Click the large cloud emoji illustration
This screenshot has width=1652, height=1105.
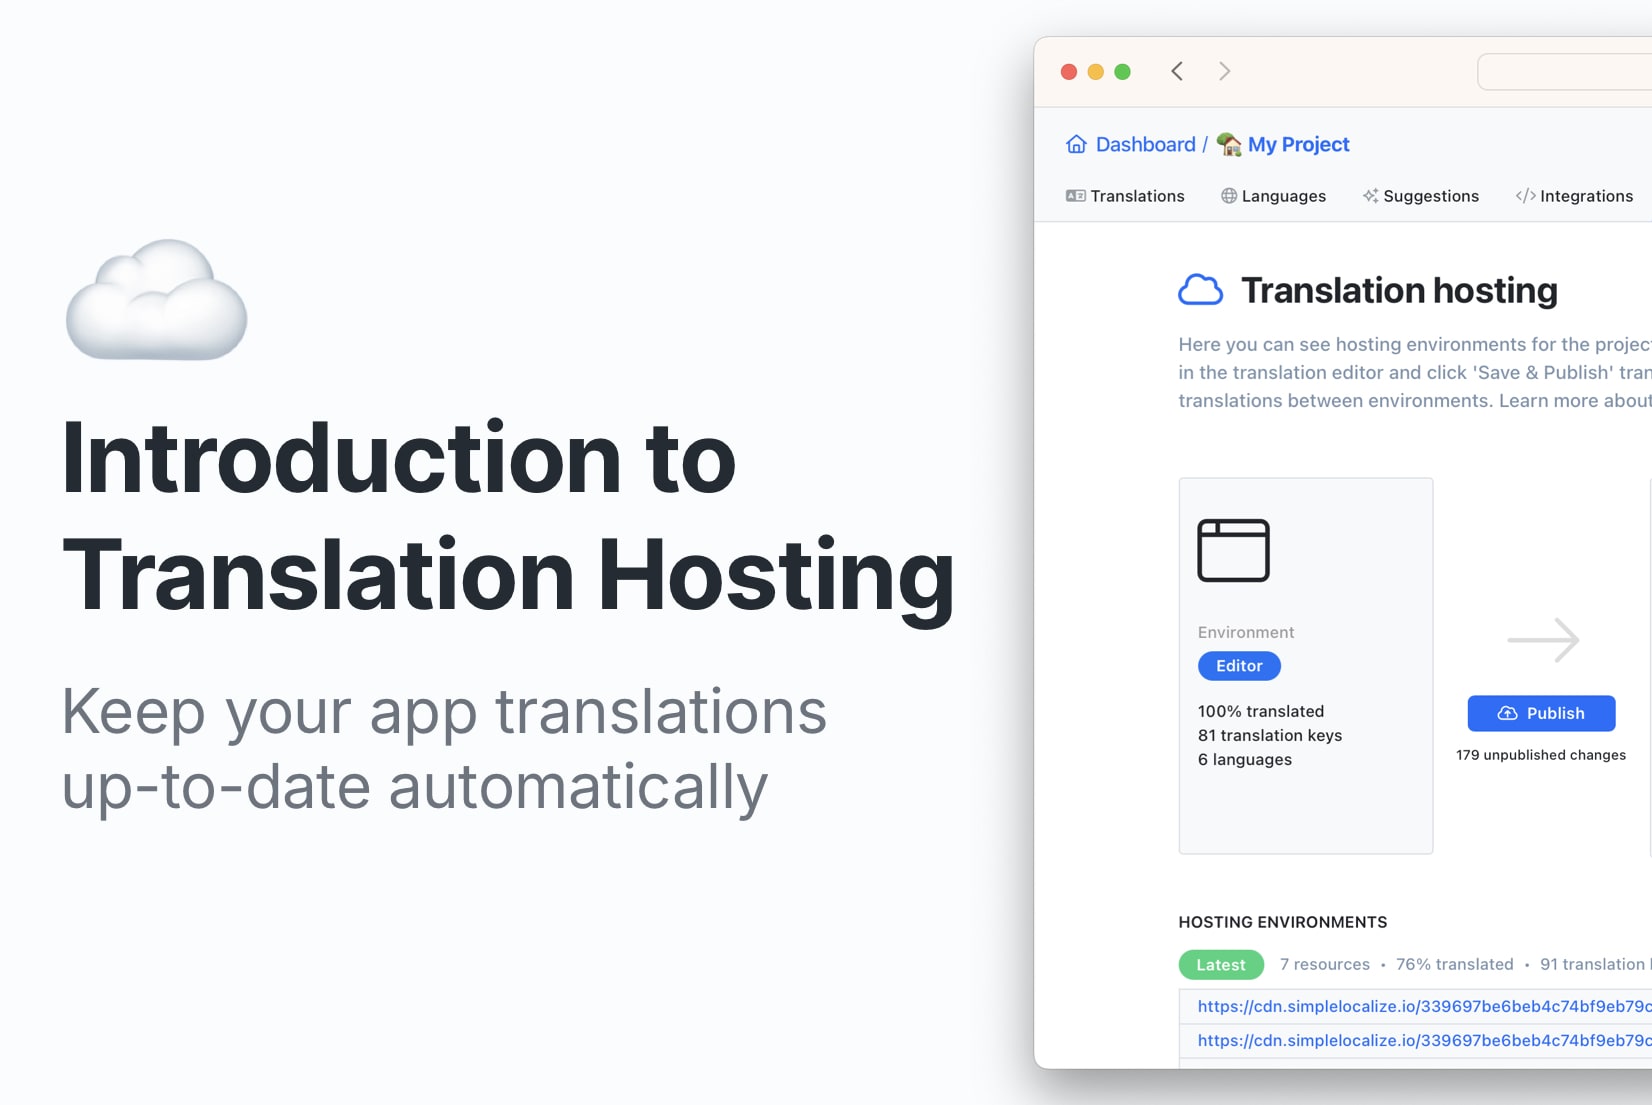pos(156,300)
